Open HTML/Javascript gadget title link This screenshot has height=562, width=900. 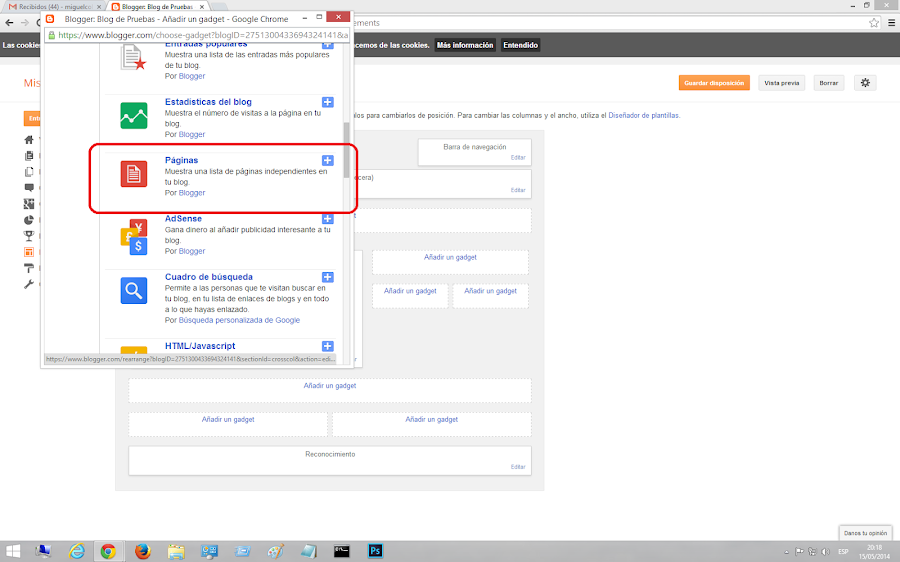coord(200,346)
